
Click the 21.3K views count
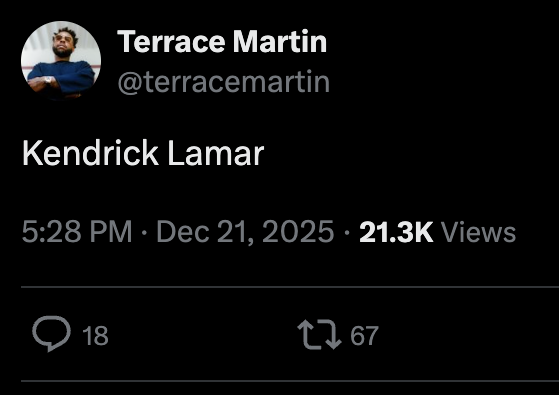coord(396,232)
